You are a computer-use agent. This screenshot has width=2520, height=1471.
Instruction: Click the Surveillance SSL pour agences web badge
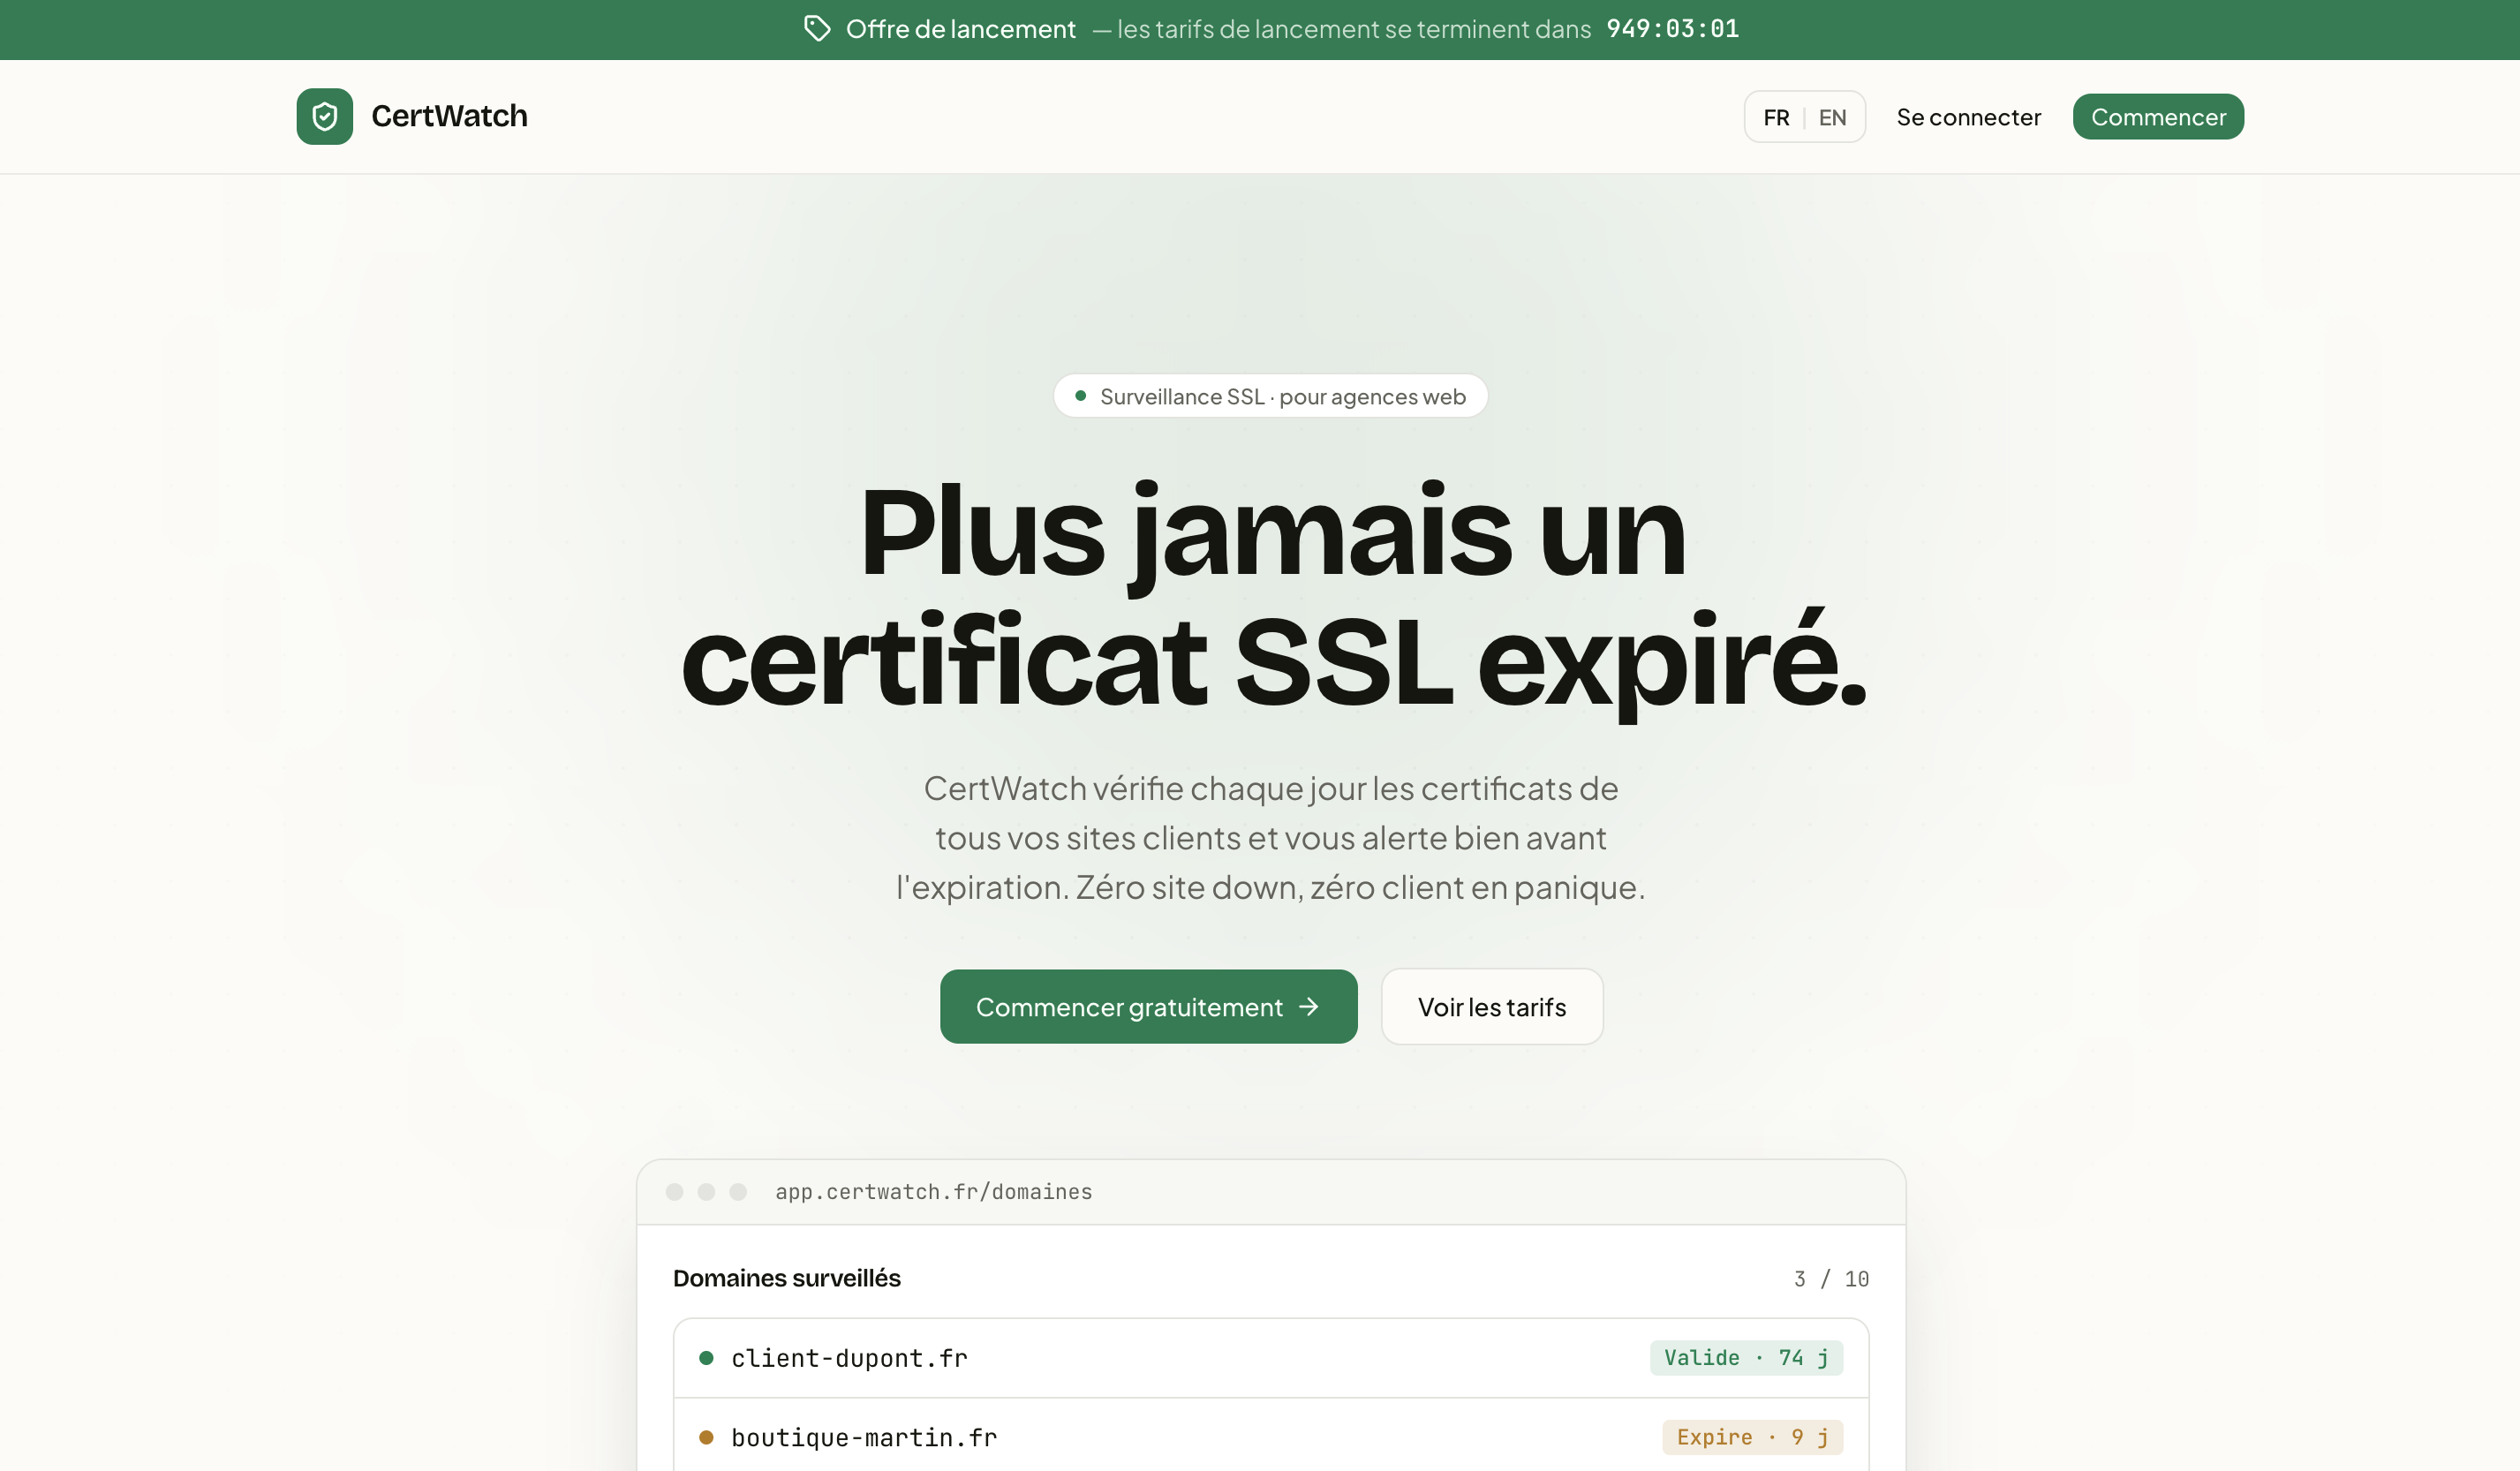click(x=1270, y=396)
